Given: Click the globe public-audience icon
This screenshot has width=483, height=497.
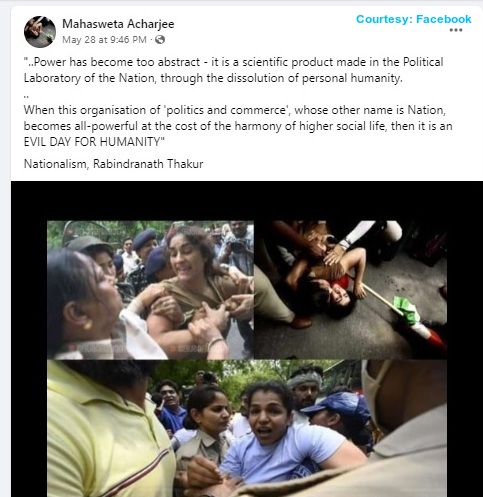Looking at the screenshot, I should 160,40.
